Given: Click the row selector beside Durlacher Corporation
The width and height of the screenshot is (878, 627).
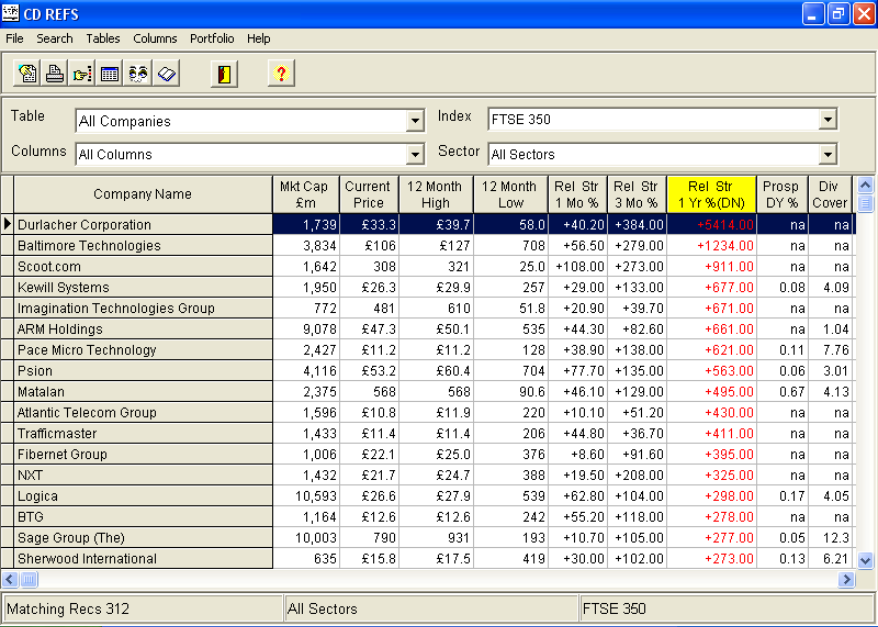Looking at the screenshot, I should 7,224.
